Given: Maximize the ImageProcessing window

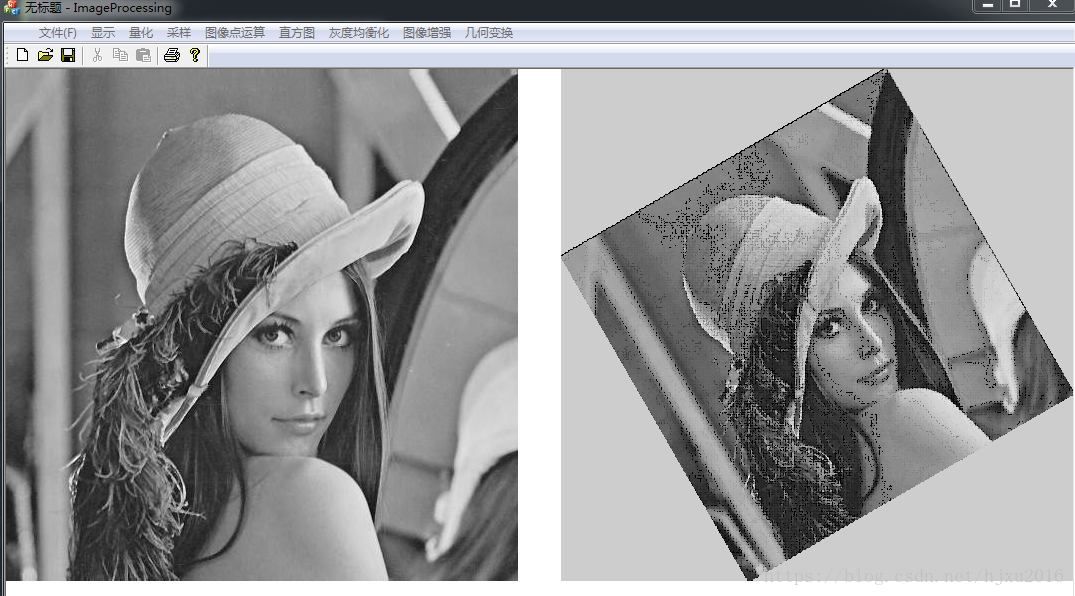Looking at the screenshot, I should pyautogui.click(x=1015, y=5).
